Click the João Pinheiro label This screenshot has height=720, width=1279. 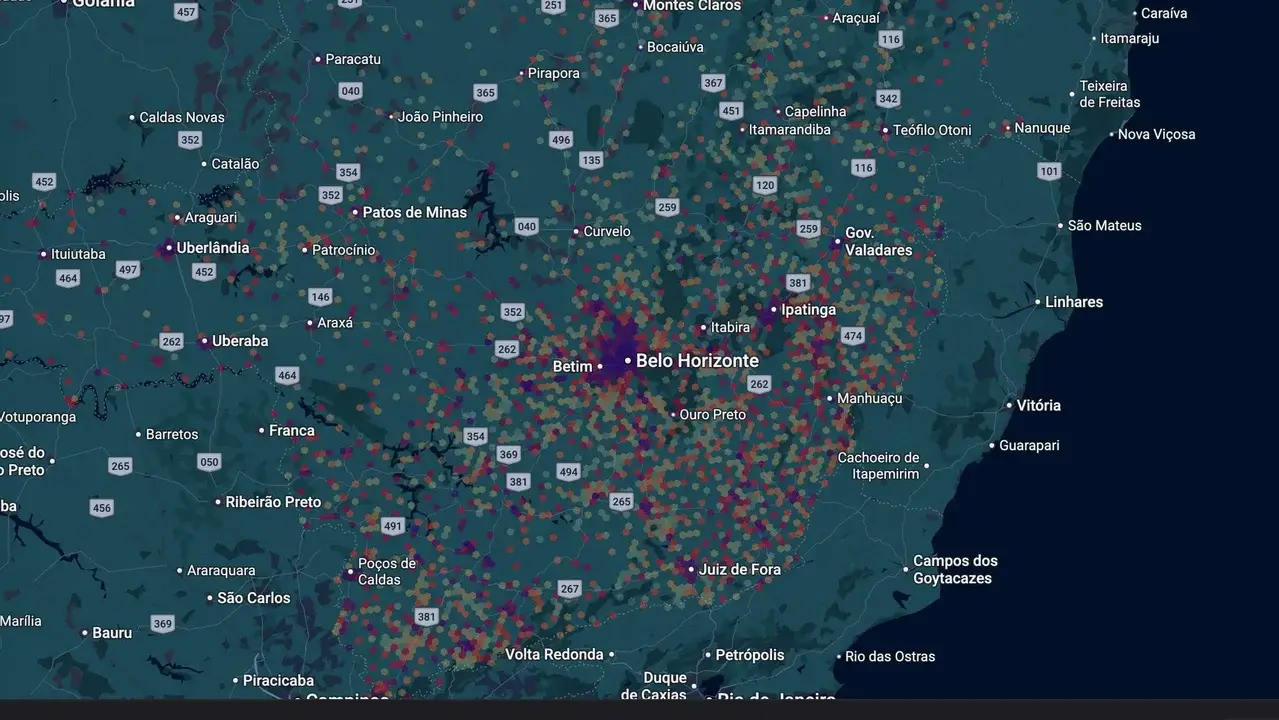pyautogui.click(x=440, y=117)
